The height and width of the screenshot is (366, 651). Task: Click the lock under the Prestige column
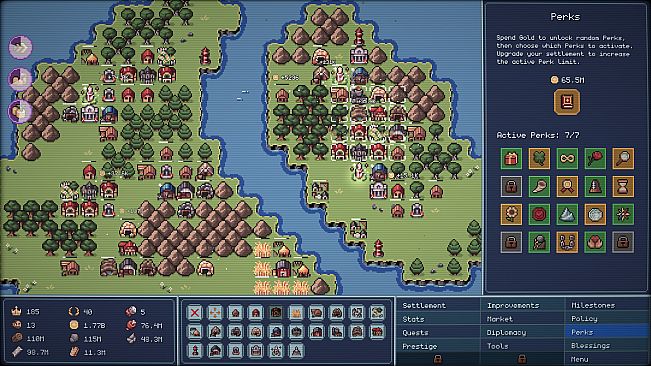(438, 359)
